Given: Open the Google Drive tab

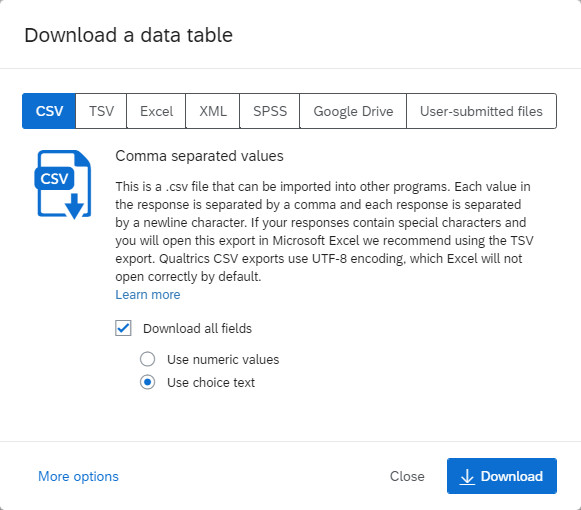Looking at the screenshot, I should [353, 111].
